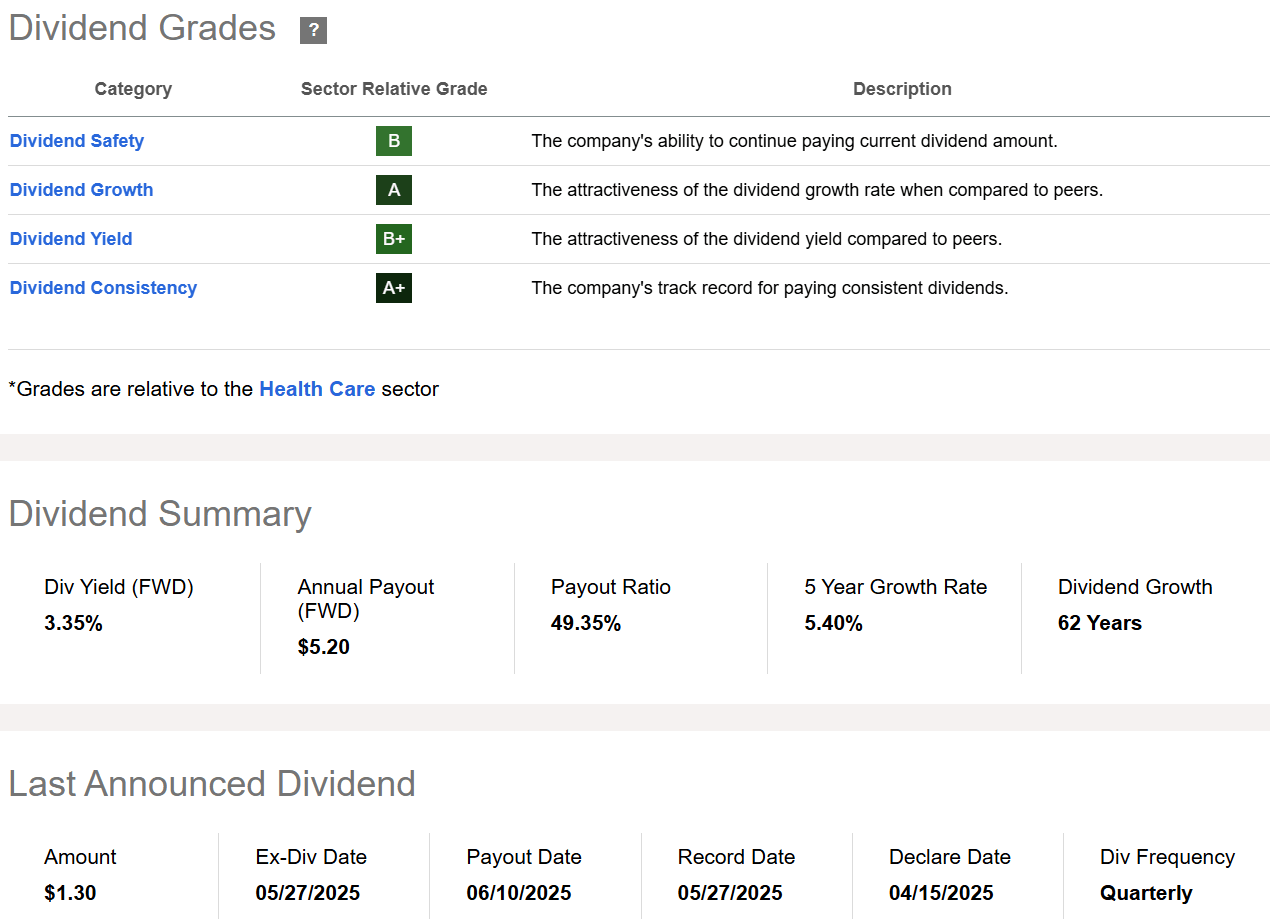Screen dimensions: 1270x922
Task: Click the B+ grade badge for Dividend Yield
Action: tap(393, 239)
